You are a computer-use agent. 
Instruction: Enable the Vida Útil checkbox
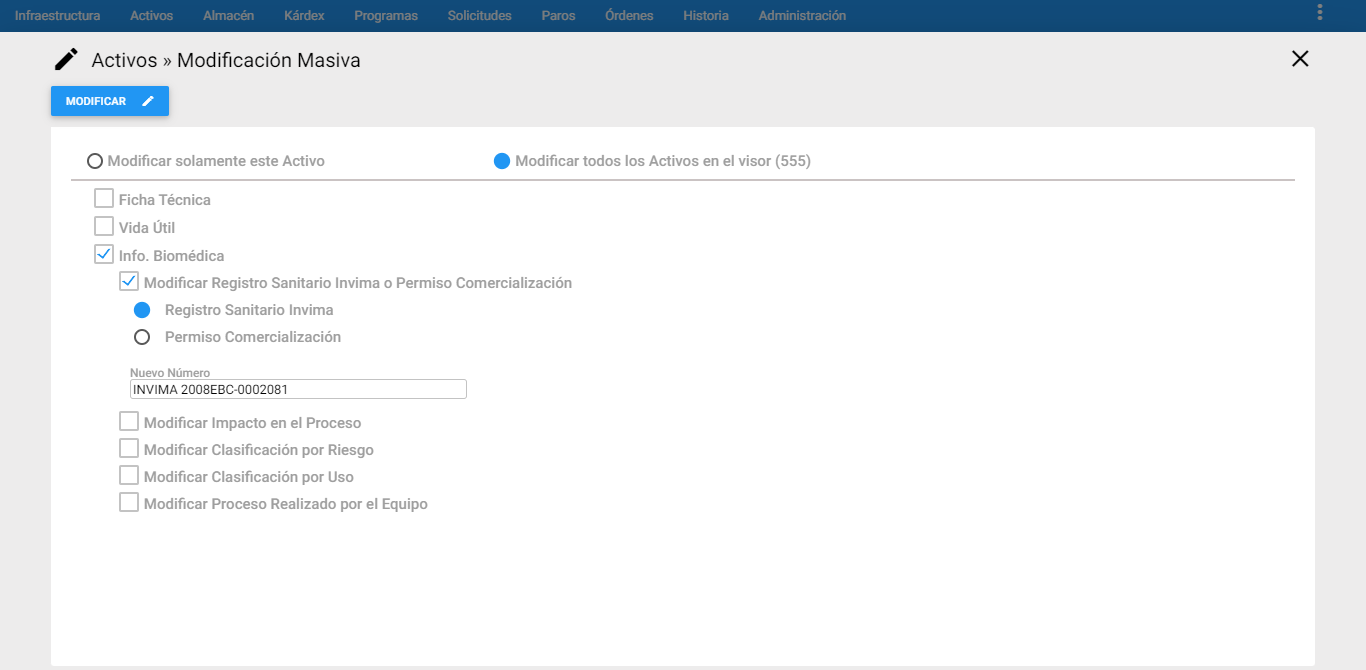(x=103, y=226)
